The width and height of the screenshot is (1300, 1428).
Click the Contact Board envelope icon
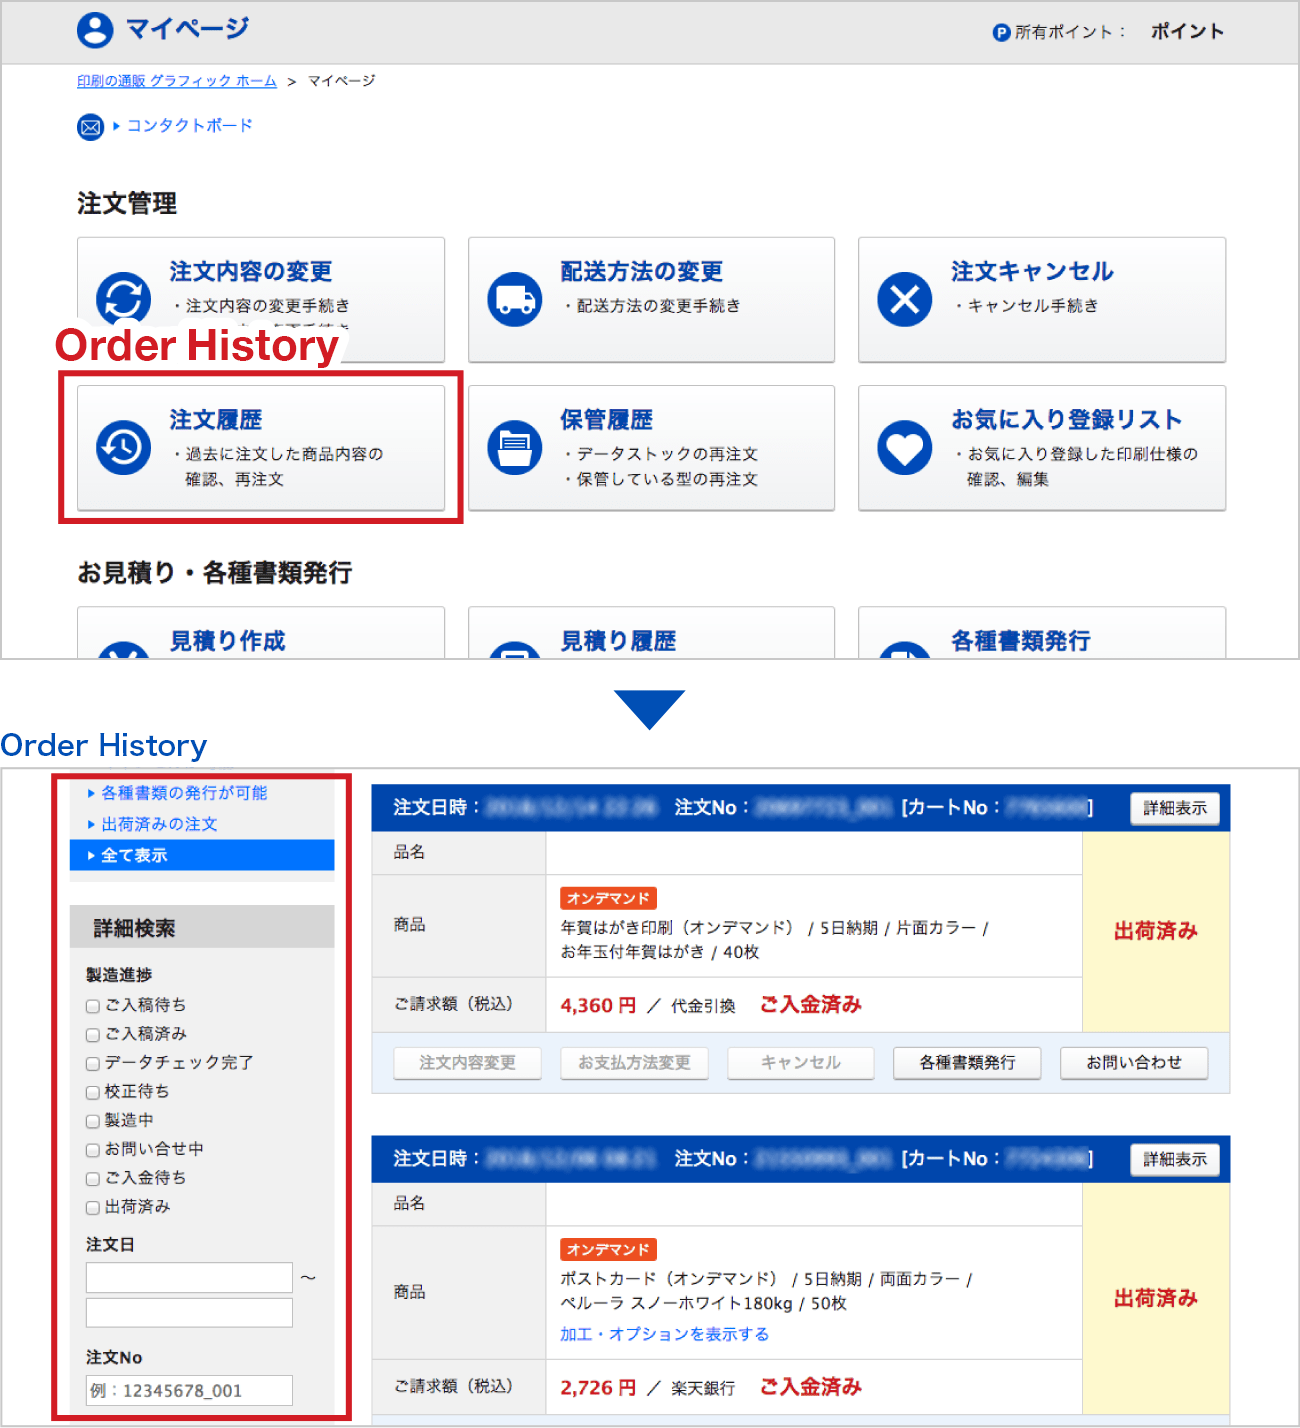pos(90,127)
